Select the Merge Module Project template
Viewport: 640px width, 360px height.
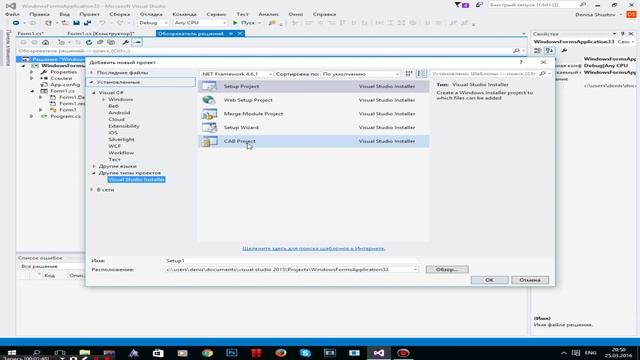313,114
